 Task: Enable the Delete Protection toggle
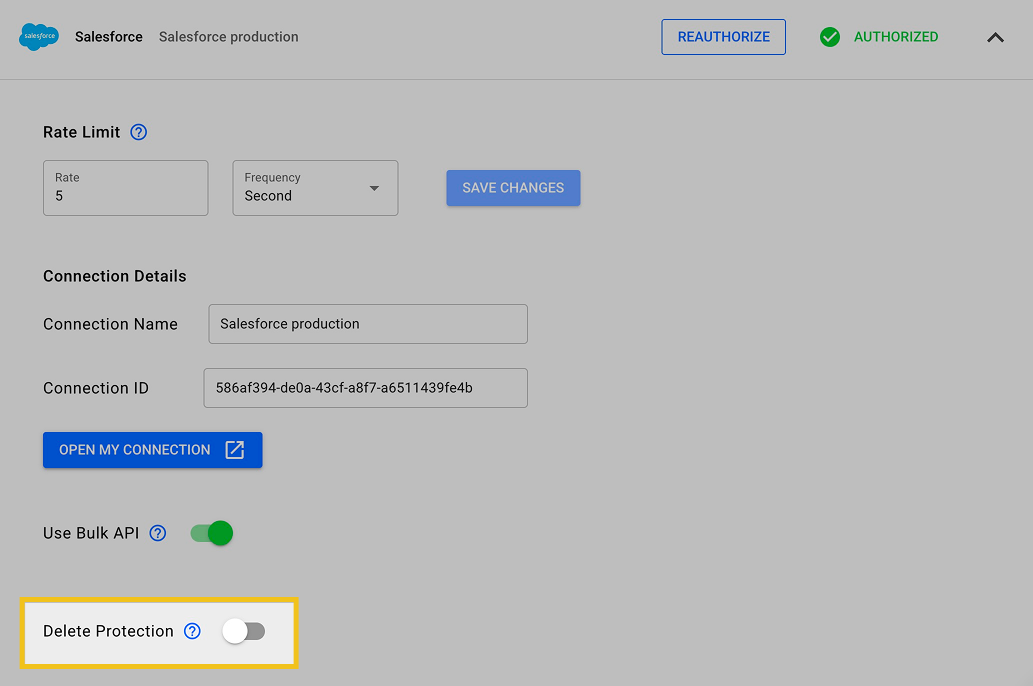tap(244, 631)
